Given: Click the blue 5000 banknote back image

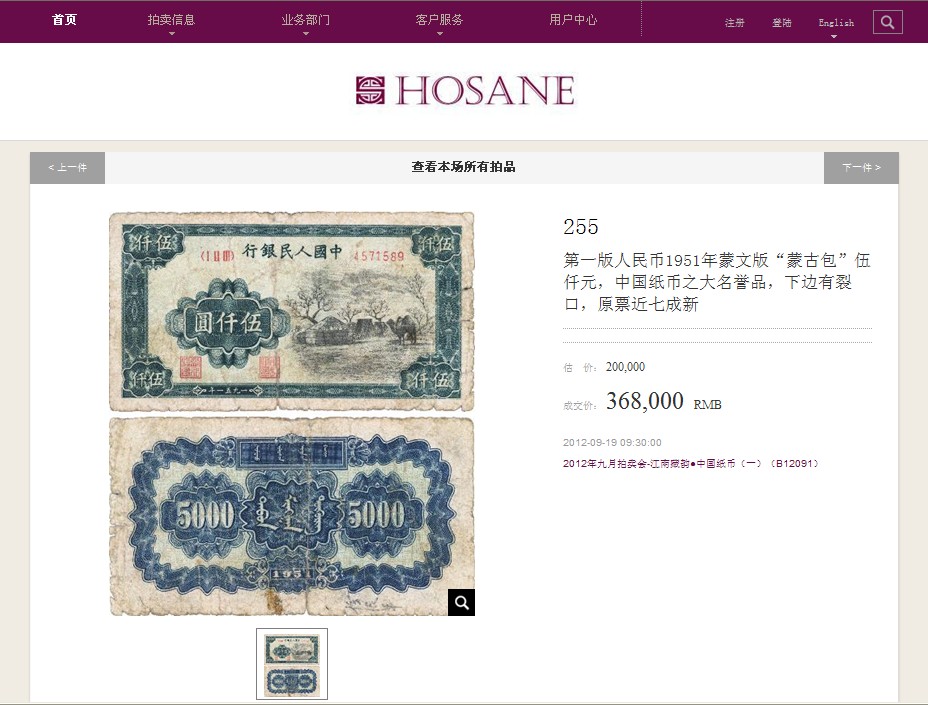Looking at the screenshot, I should click(x=292, y=516).
